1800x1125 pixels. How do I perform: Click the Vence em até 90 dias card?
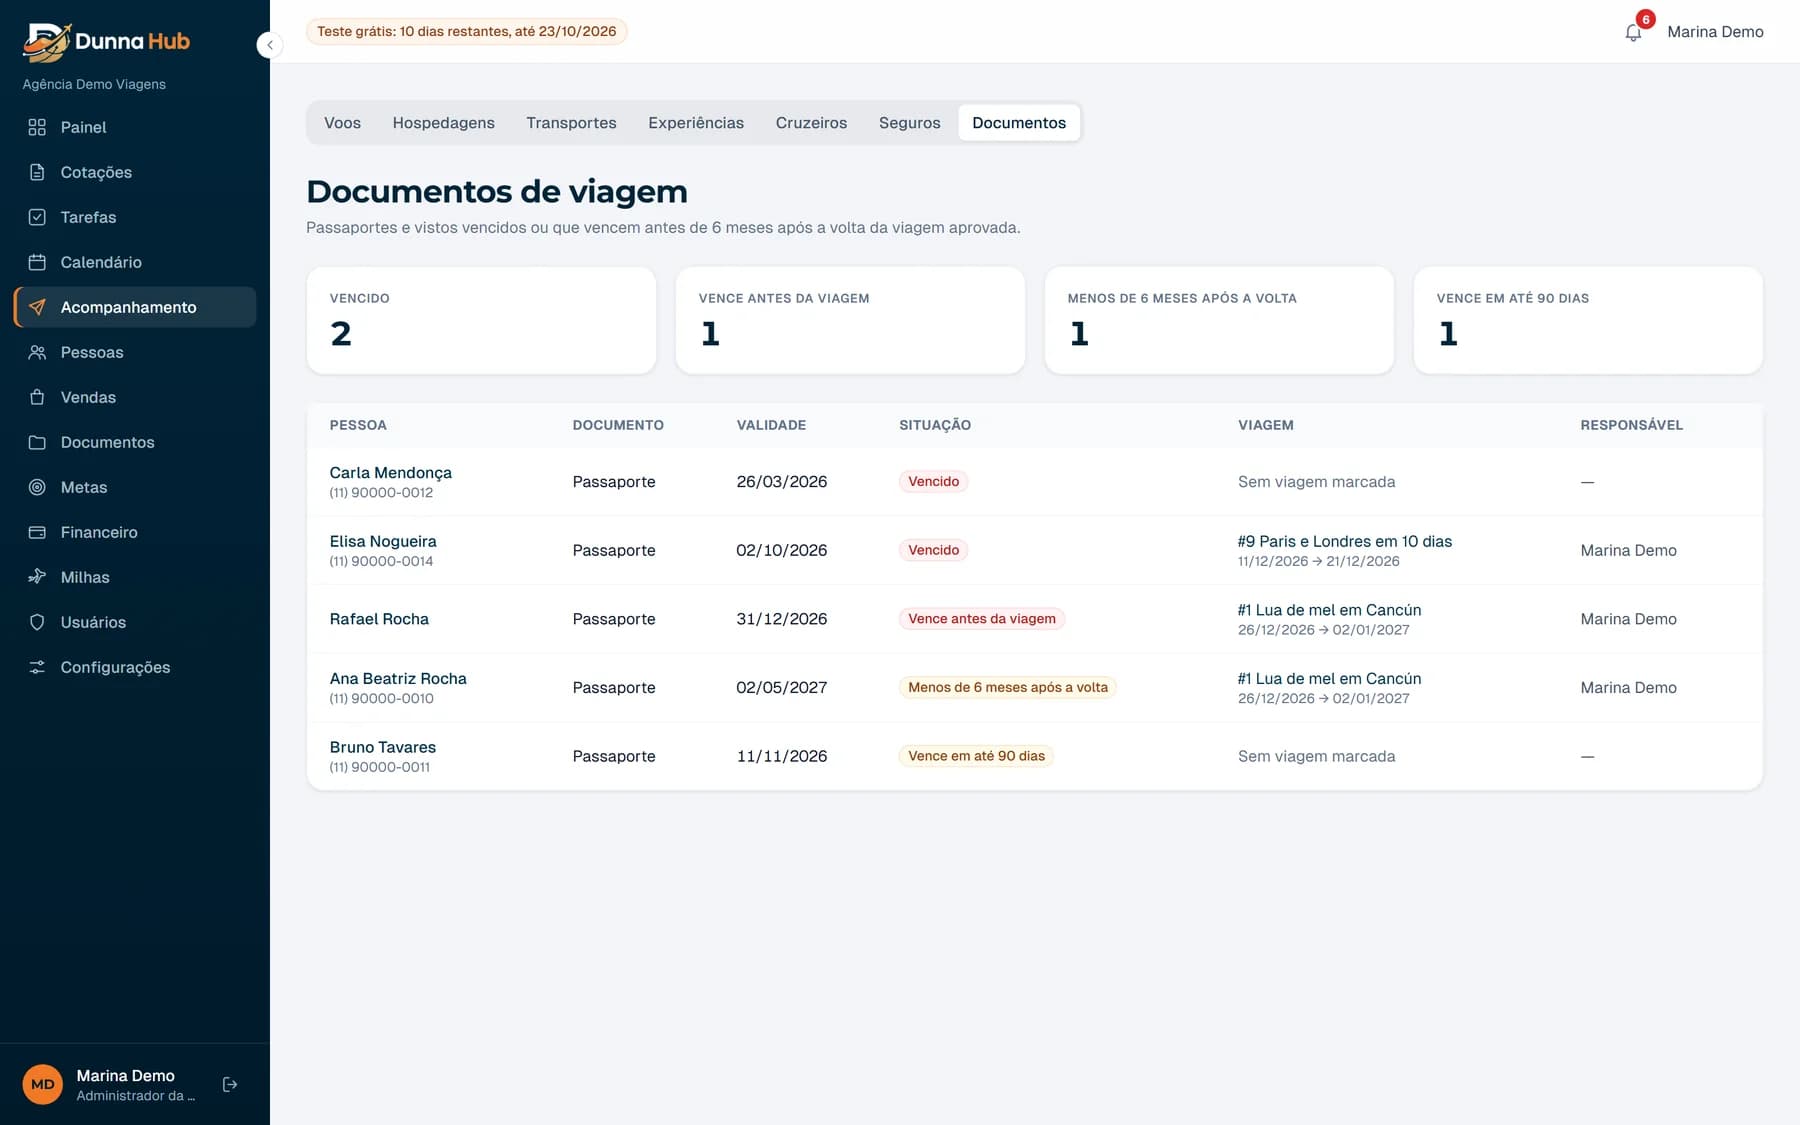(1588, 320)
